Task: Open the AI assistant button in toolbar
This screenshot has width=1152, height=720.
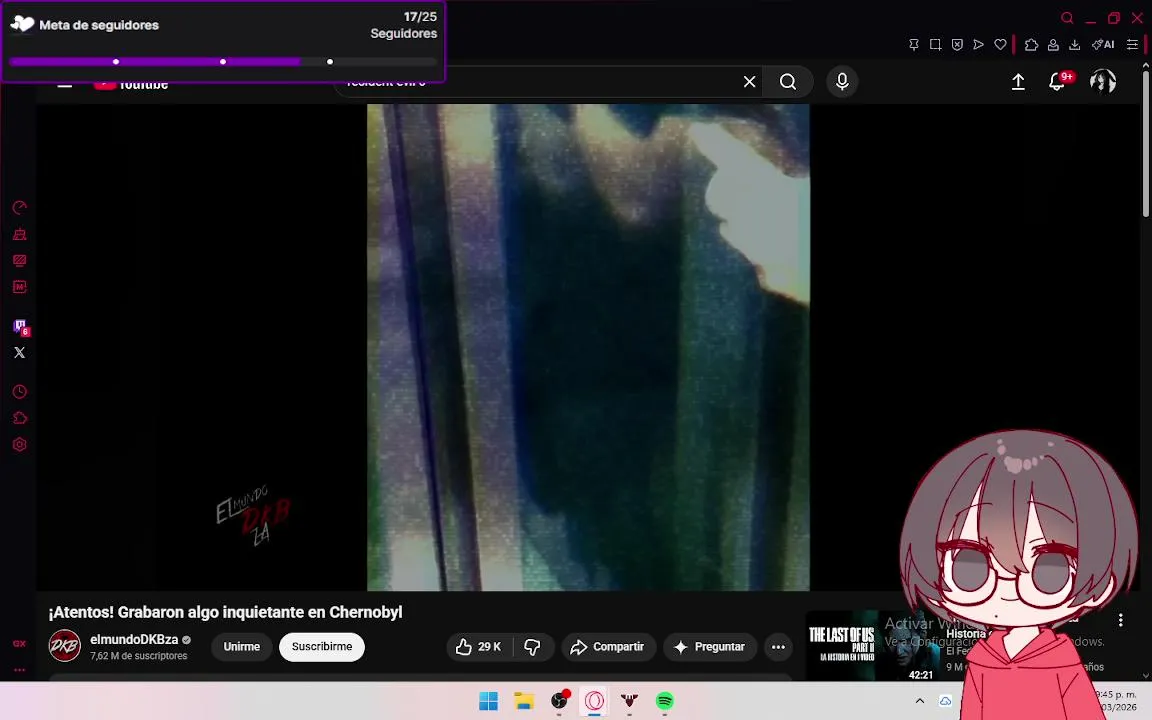Action: coord(1103,45)
